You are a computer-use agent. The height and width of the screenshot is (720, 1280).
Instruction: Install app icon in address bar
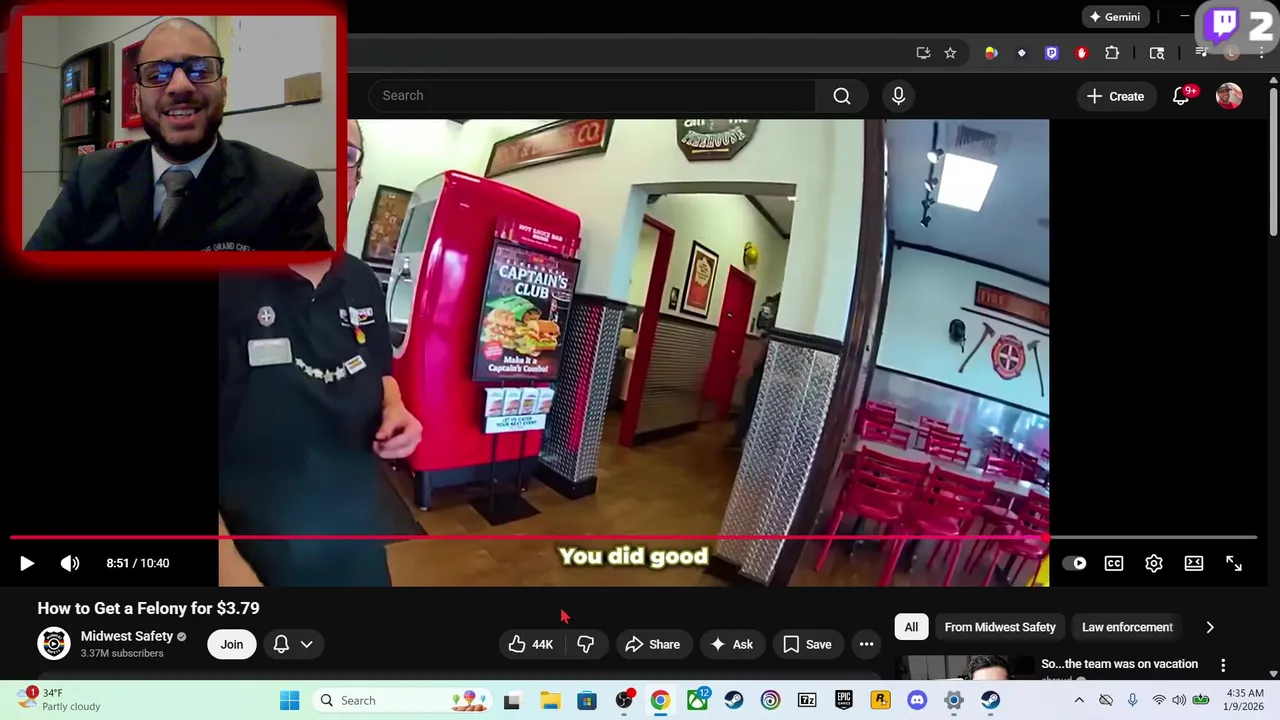pos(923,53)
